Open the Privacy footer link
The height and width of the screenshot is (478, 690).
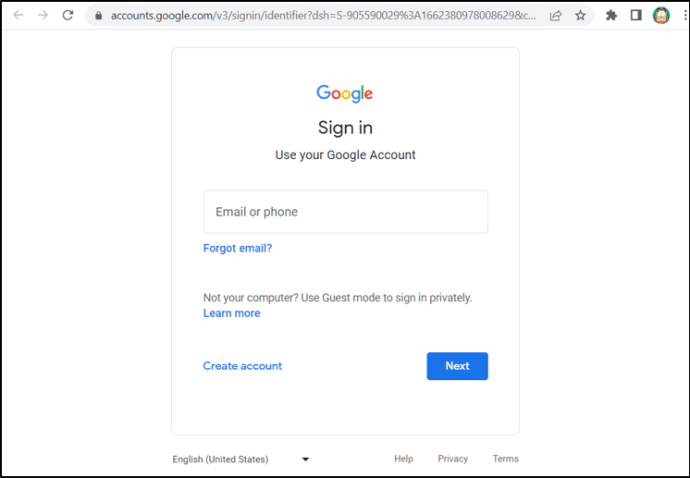click(x=453, y=459)
